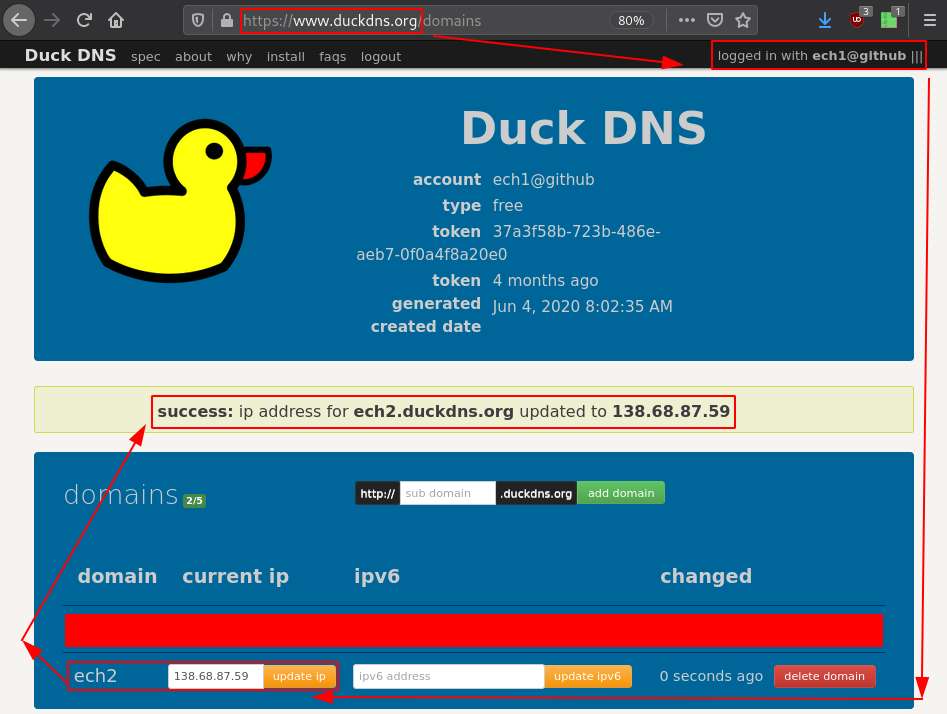The width and height of the screenshot is (947, 714).
Task: Click the 'changed' column header
Action: point(706,576)
